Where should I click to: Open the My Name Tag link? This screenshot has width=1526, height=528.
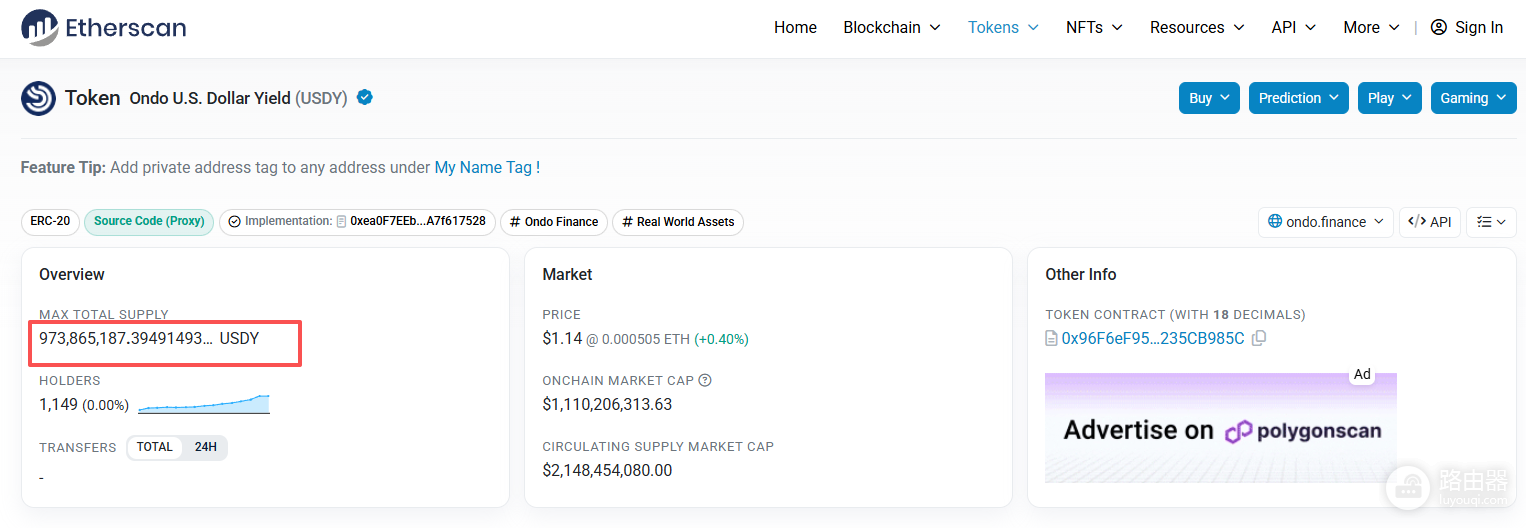coord(487,167)
